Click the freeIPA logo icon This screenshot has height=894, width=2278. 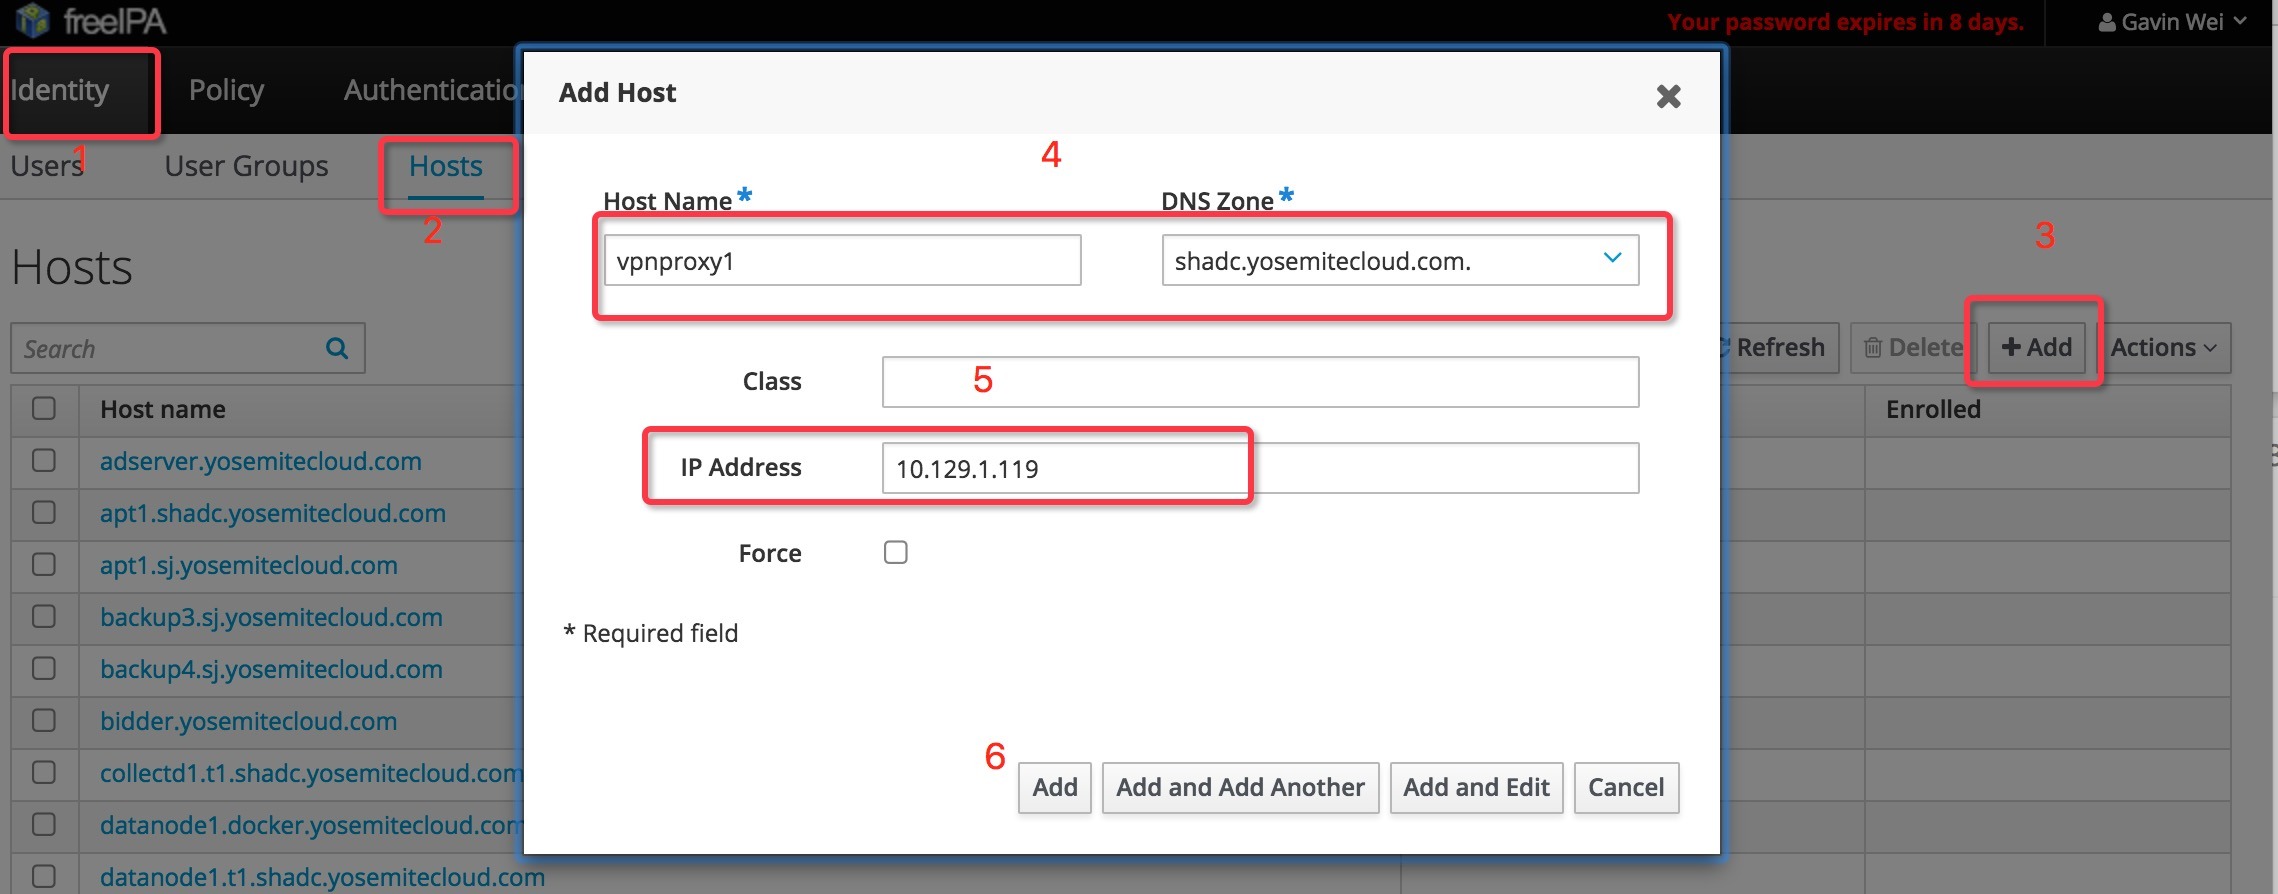[32, 20]
